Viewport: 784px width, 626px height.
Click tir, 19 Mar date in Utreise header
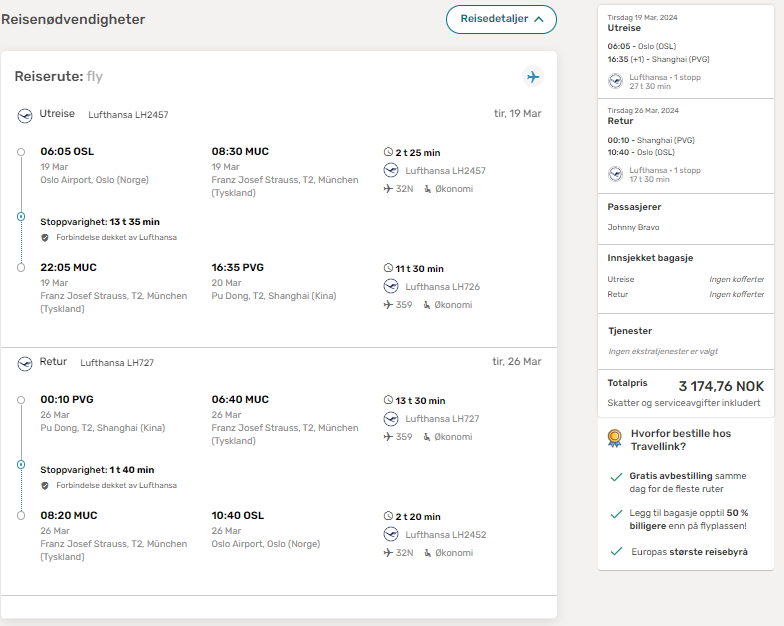[518, 114]
